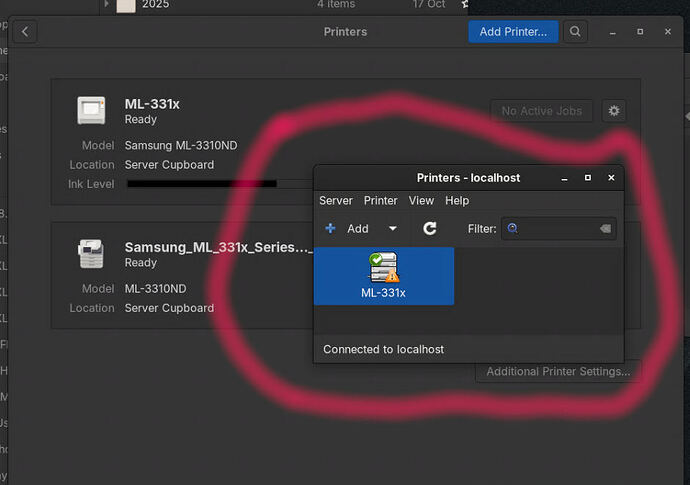Viewport: 690px width, 485px height.
Task: Click the ML-331x printer icon in settings list
Action: pyautogui.click(x=91, y=110)
